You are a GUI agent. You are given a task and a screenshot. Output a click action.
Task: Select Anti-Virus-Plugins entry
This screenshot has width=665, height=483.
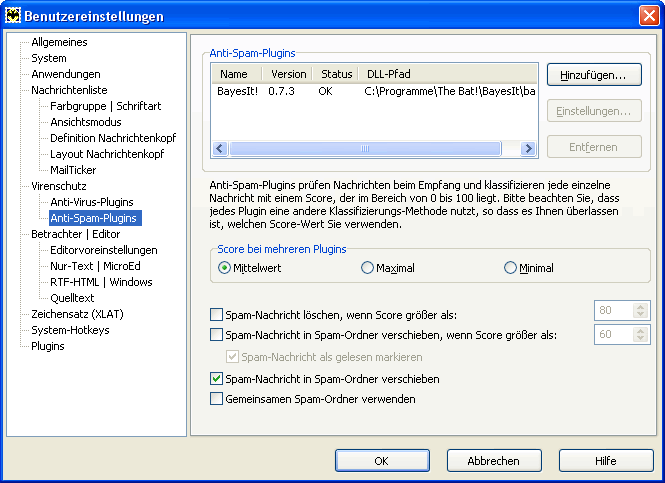[92, 202]
